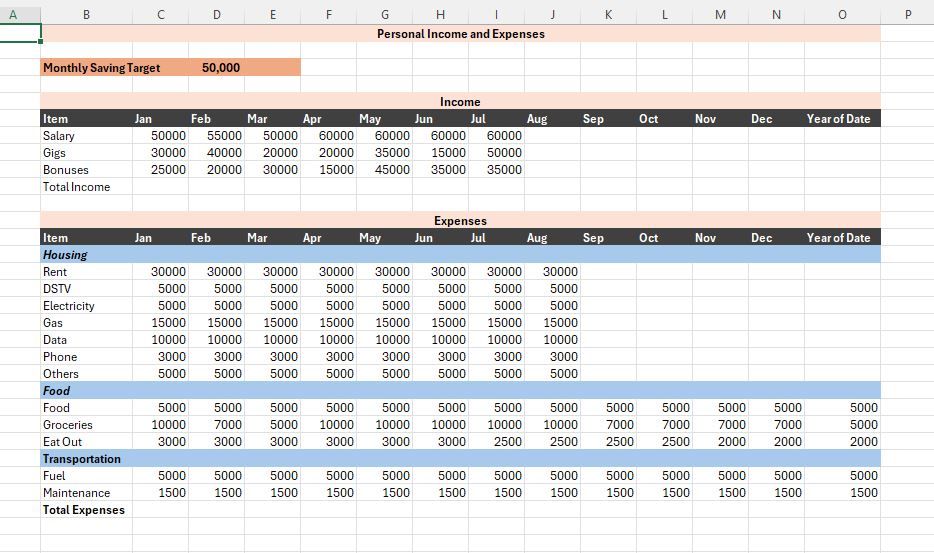Click Fuel's Sep value 5000

[619, 476]
